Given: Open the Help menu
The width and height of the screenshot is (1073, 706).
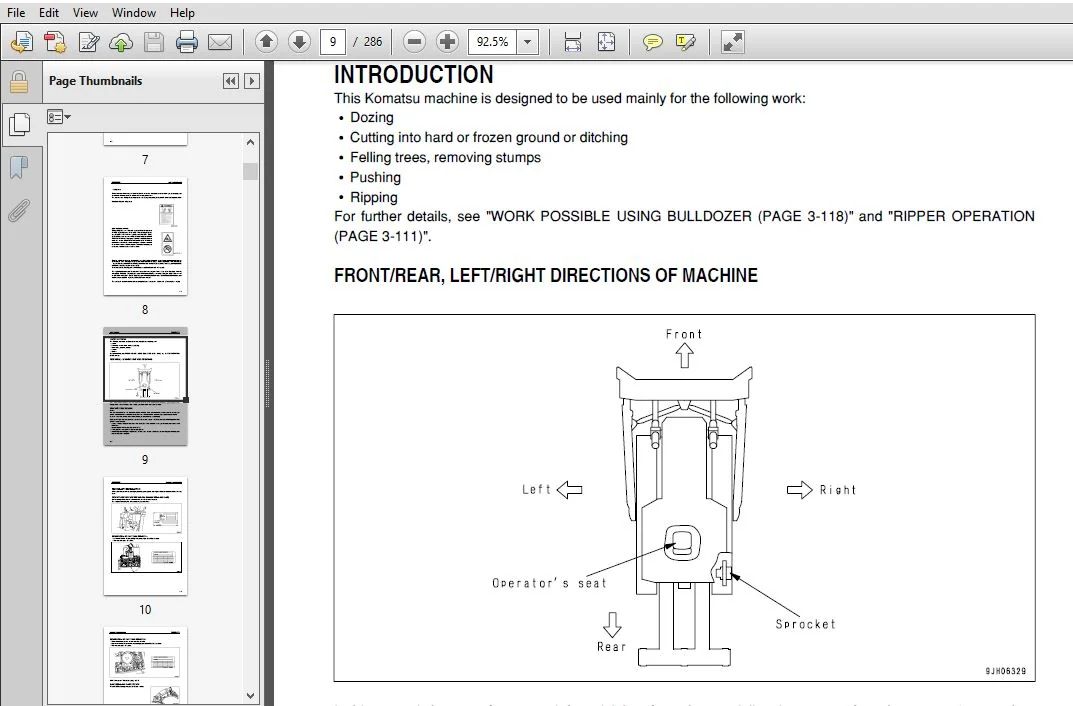Looking at the screenshot, I should pyautogui.click(x=182, y=12).
